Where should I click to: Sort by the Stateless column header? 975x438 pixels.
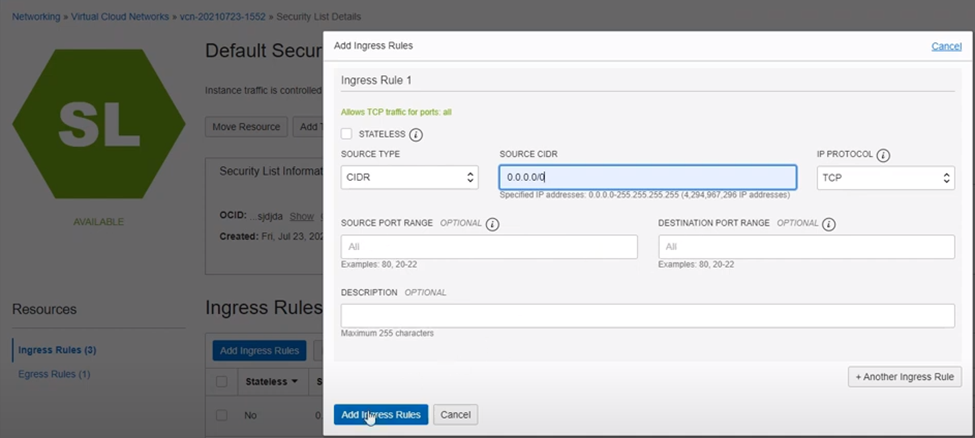[271, 381]
